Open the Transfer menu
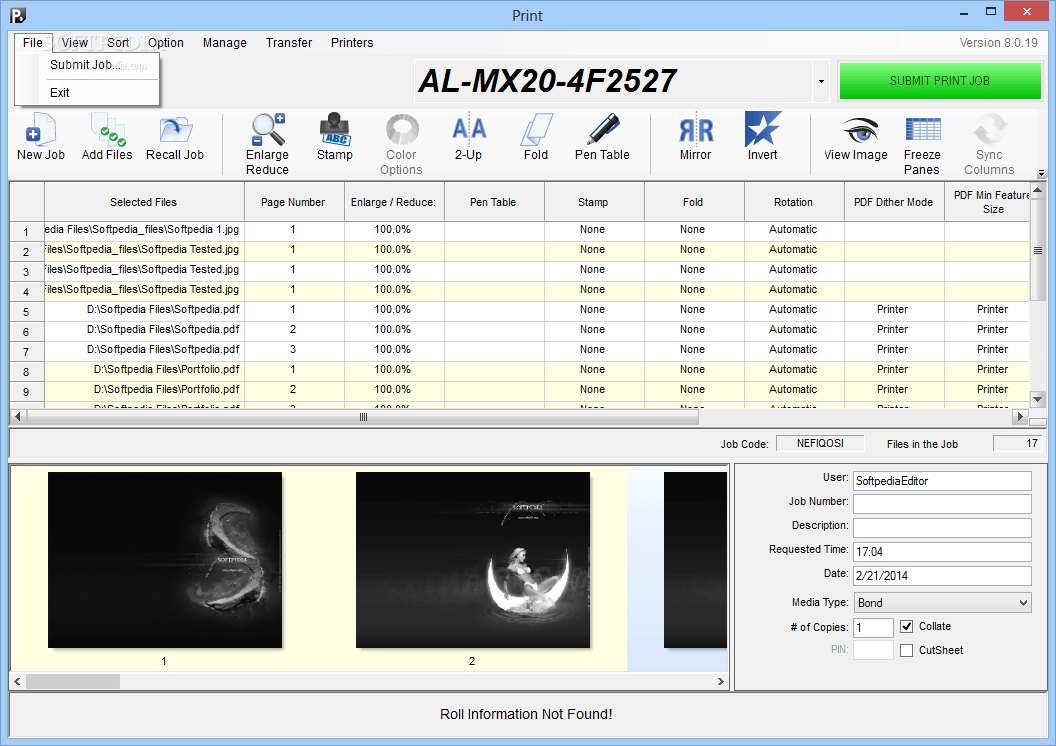The image size is (1056, 746). tap(289, 42)
